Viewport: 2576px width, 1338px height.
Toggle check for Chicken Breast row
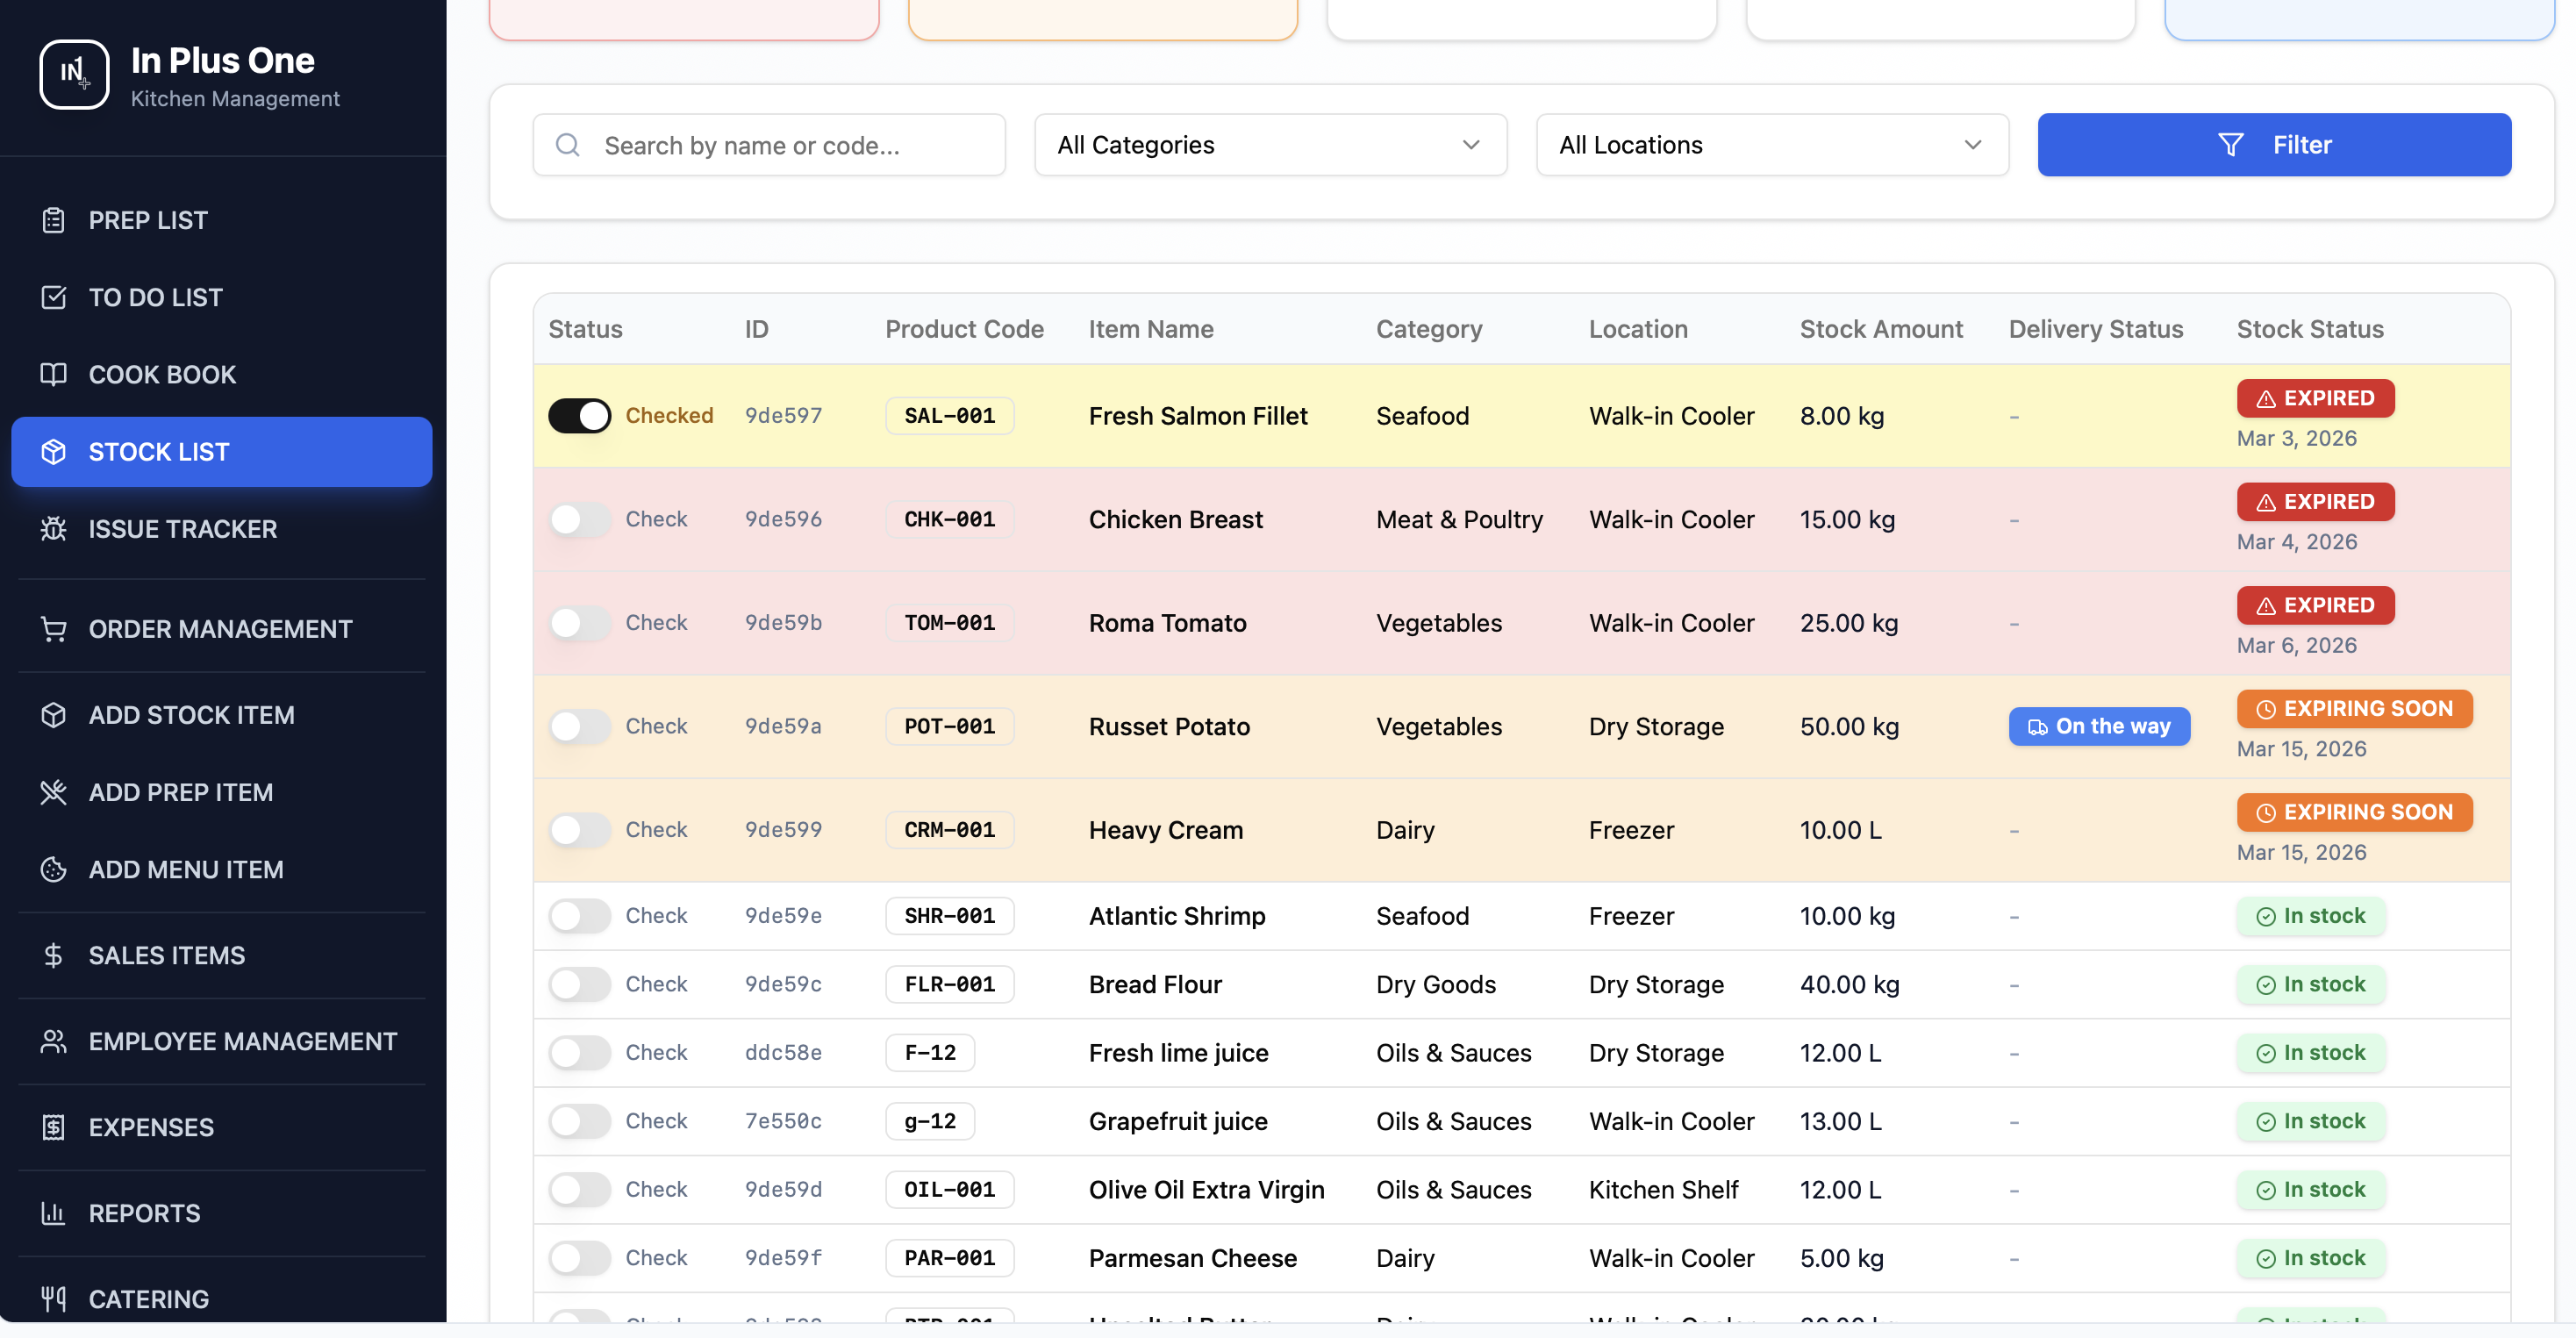579,519
